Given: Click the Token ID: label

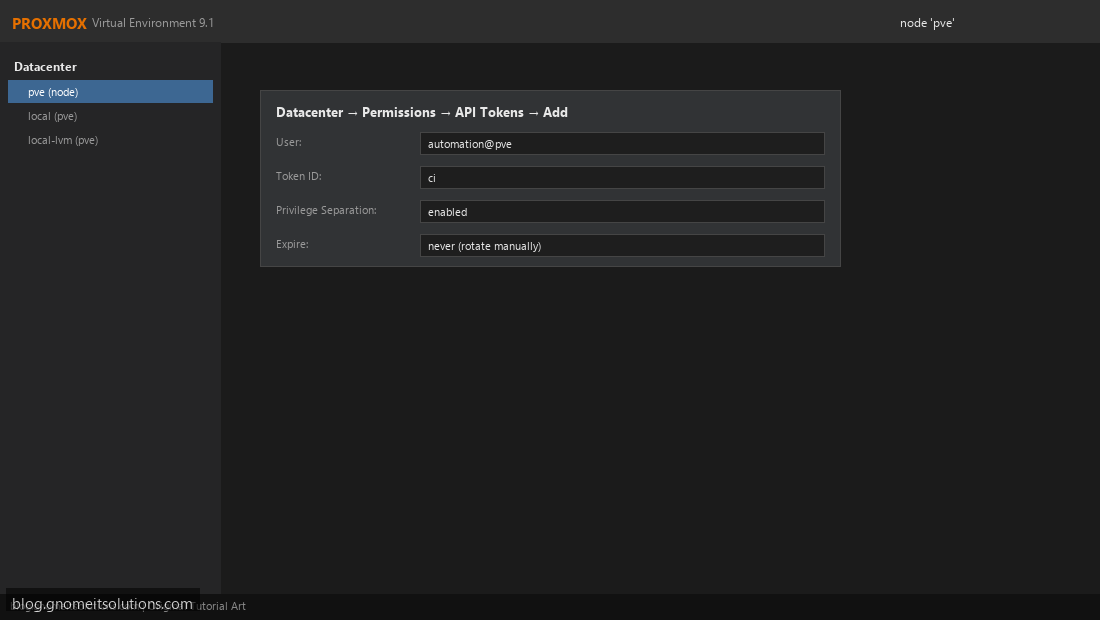Looking at the screenshot, I should pos(298,176).
